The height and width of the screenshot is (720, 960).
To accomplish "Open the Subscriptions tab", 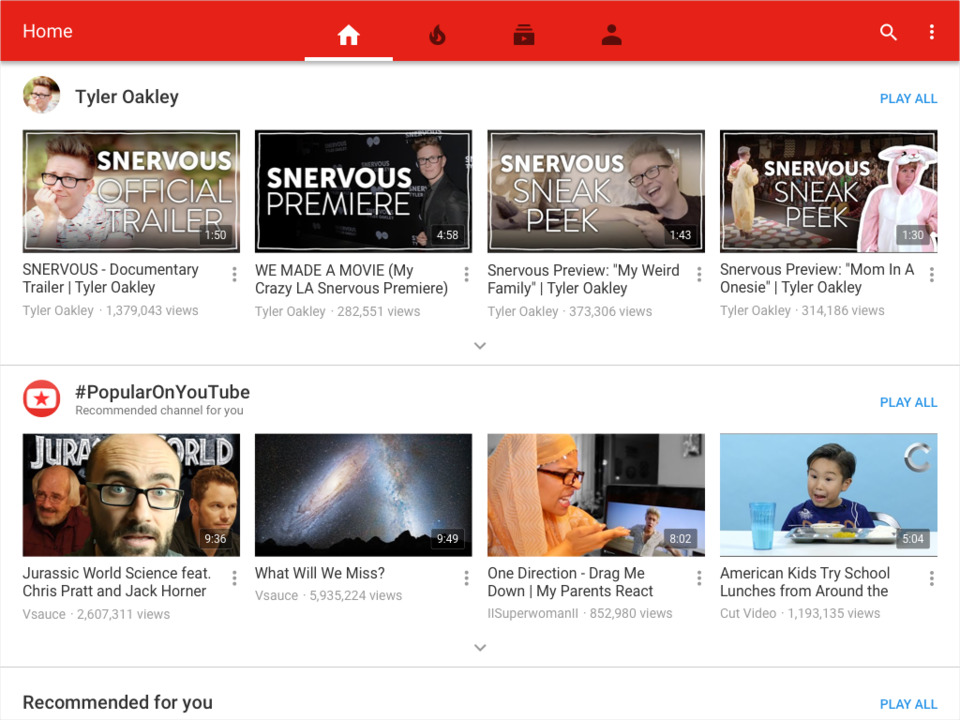I will pos(523,35).
